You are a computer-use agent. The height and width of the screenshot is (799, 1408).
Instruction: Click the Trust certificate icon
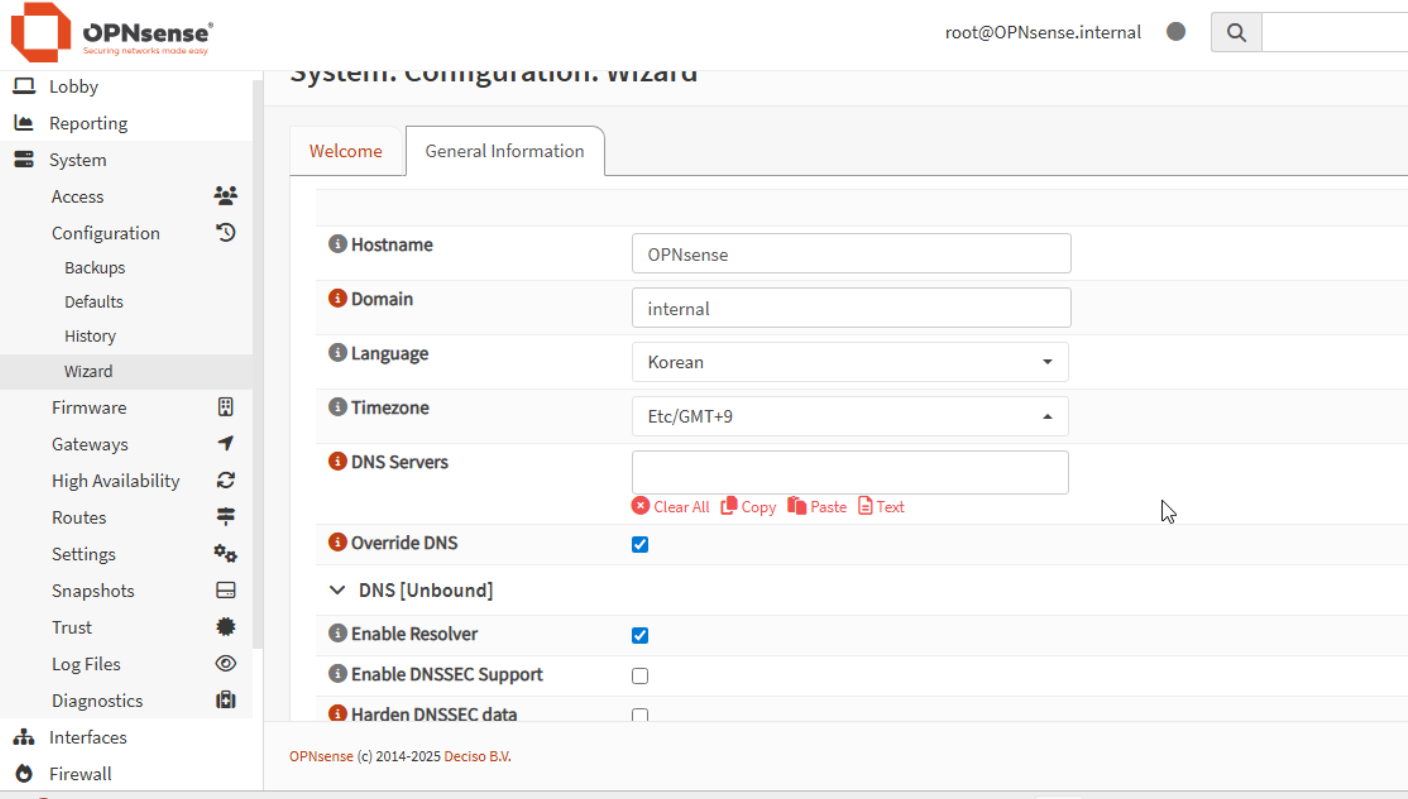pos(226,627)
